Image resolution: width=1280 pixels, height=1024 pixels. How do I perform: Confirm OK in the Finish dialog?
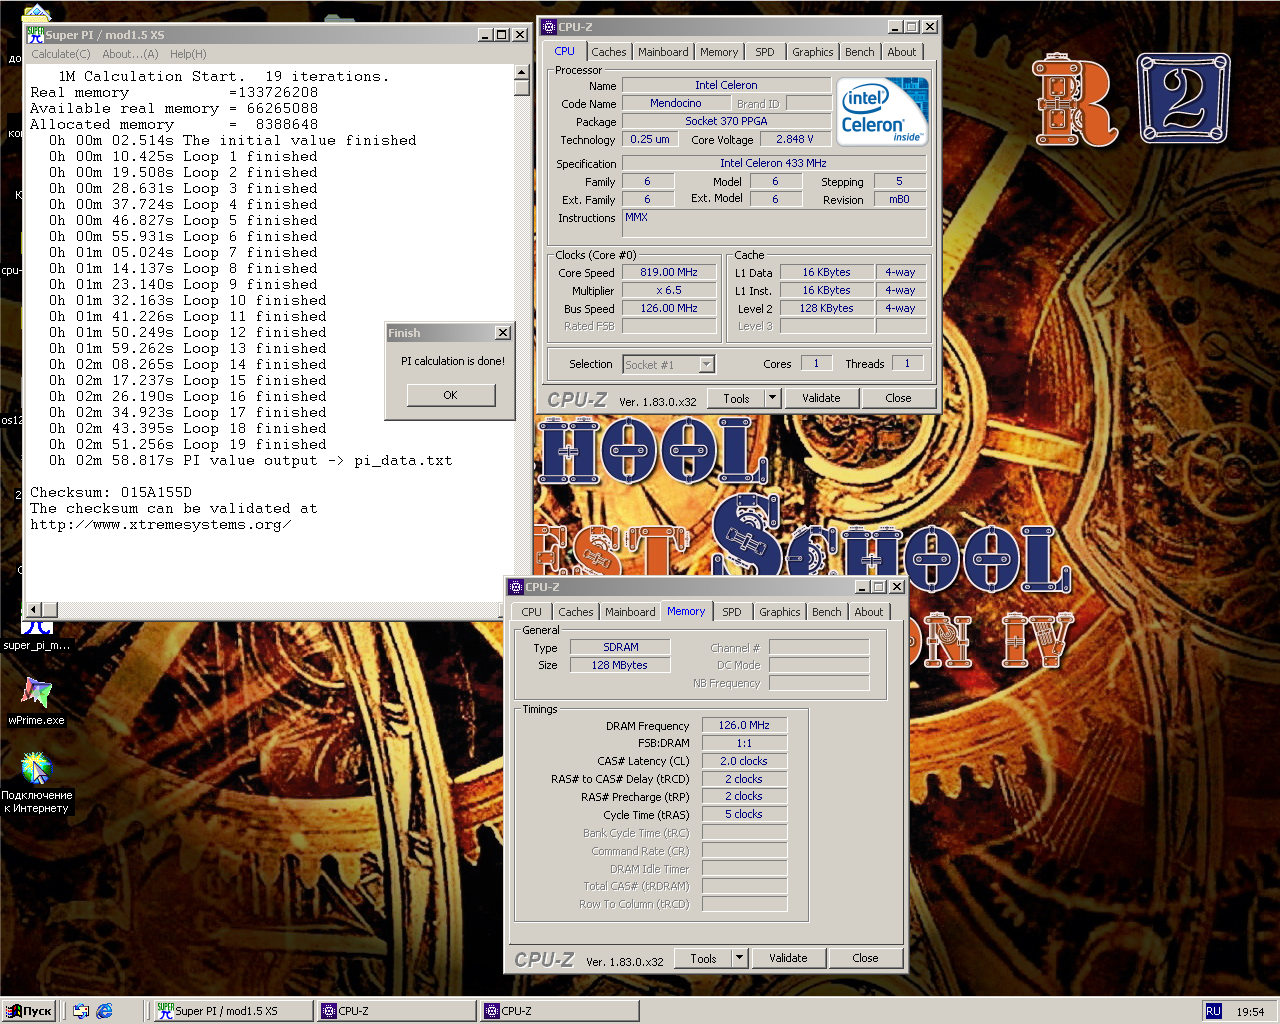[x=450, y=395]
